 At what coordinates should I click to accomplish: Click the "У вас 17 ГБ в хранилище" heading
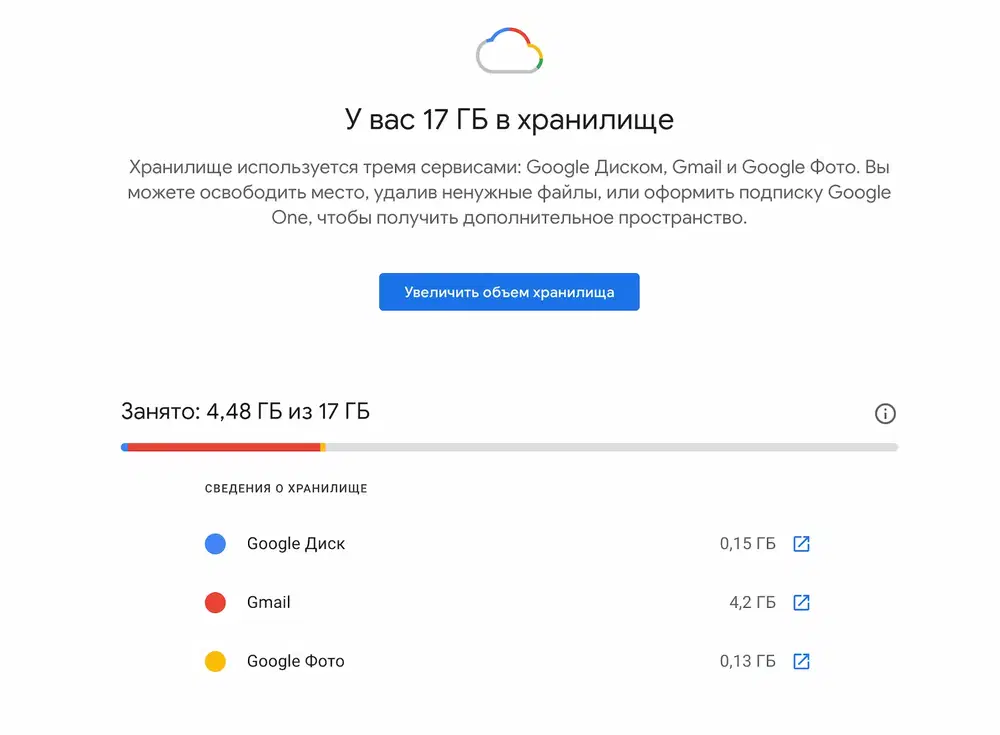click(x=509, y=120)
